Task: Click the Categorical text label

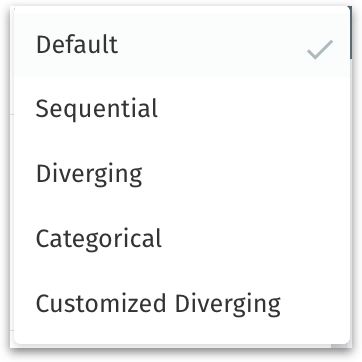Action: pyautogui.click(x=99, y=239)
